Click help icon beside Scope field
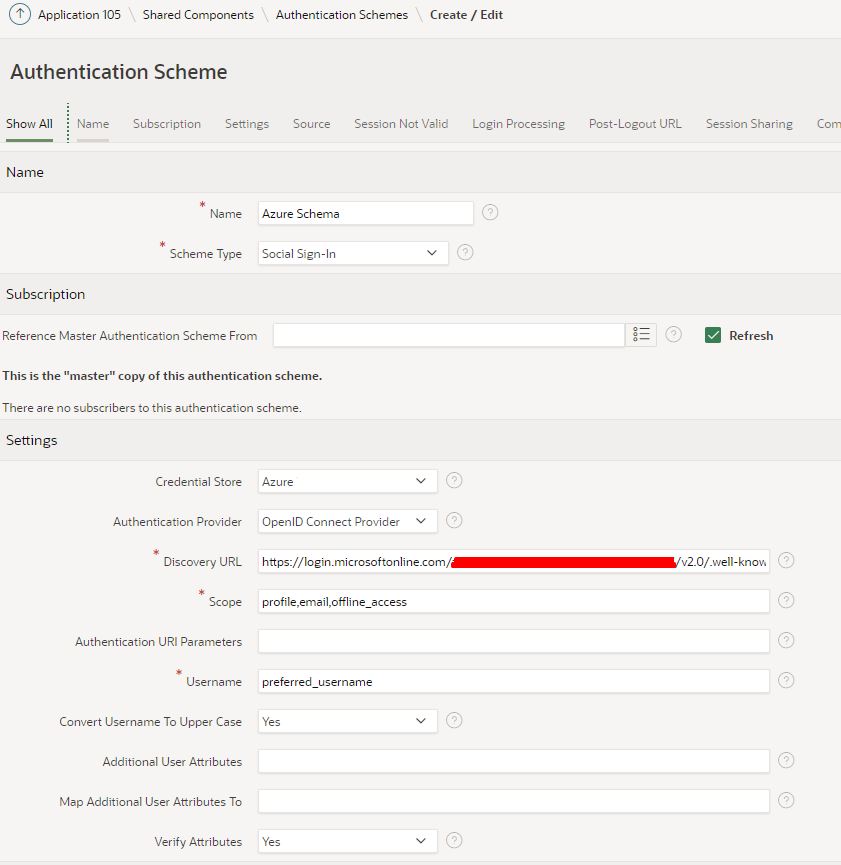Screen dimensions: 841x865 786,601
